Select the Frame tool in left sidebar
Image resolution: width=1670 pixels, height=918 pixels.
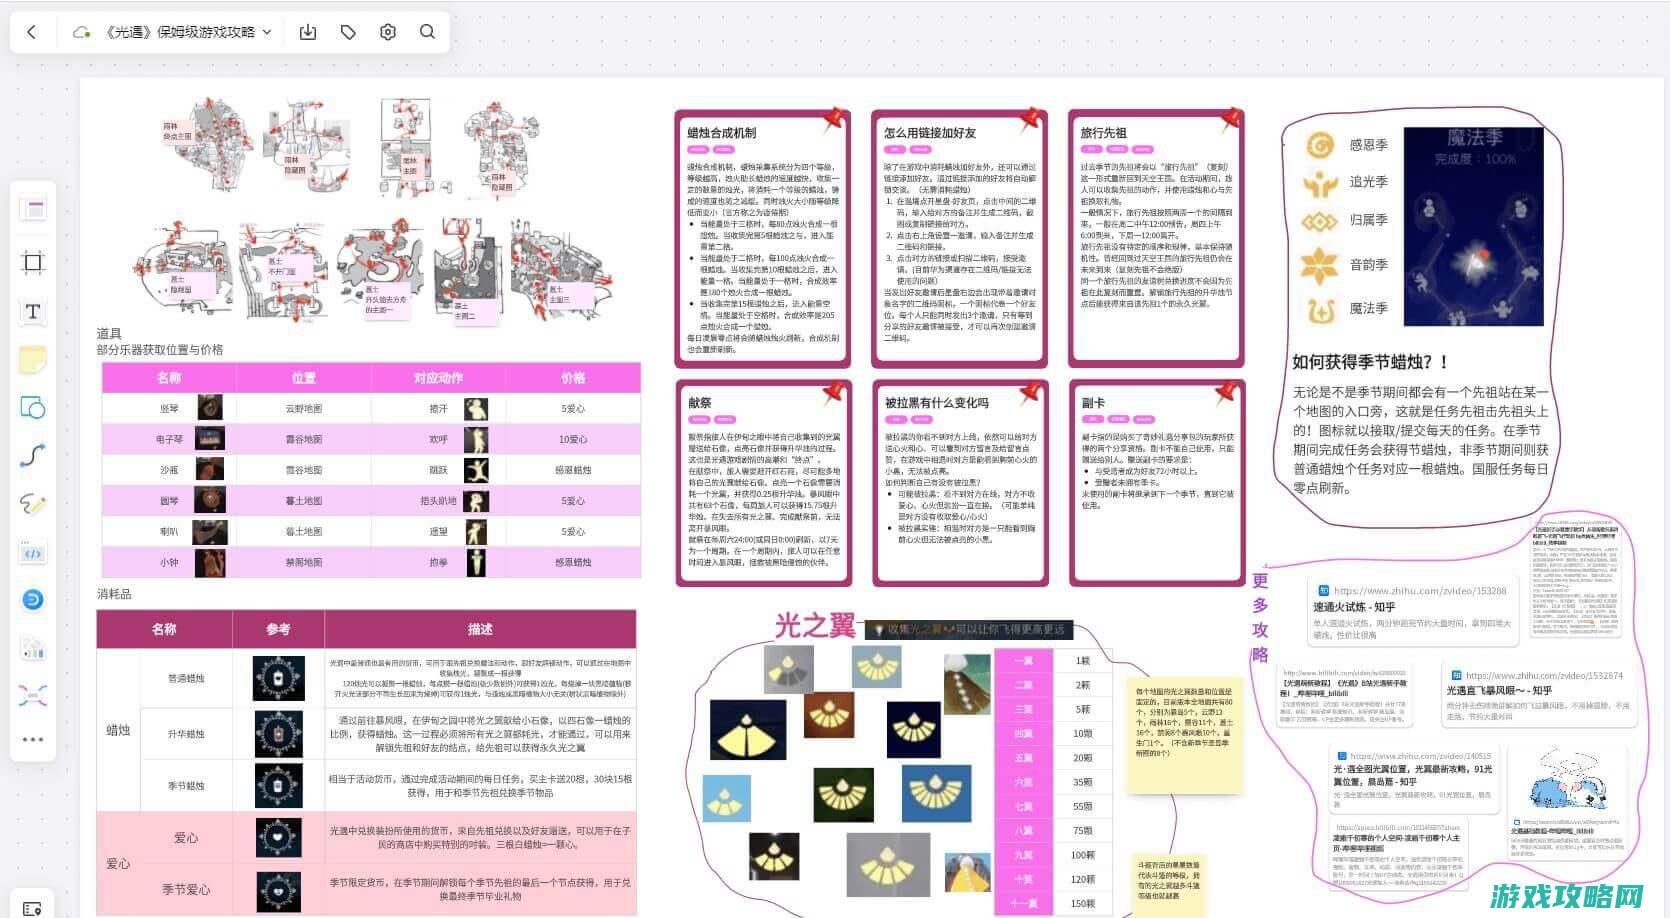(33, 263)
